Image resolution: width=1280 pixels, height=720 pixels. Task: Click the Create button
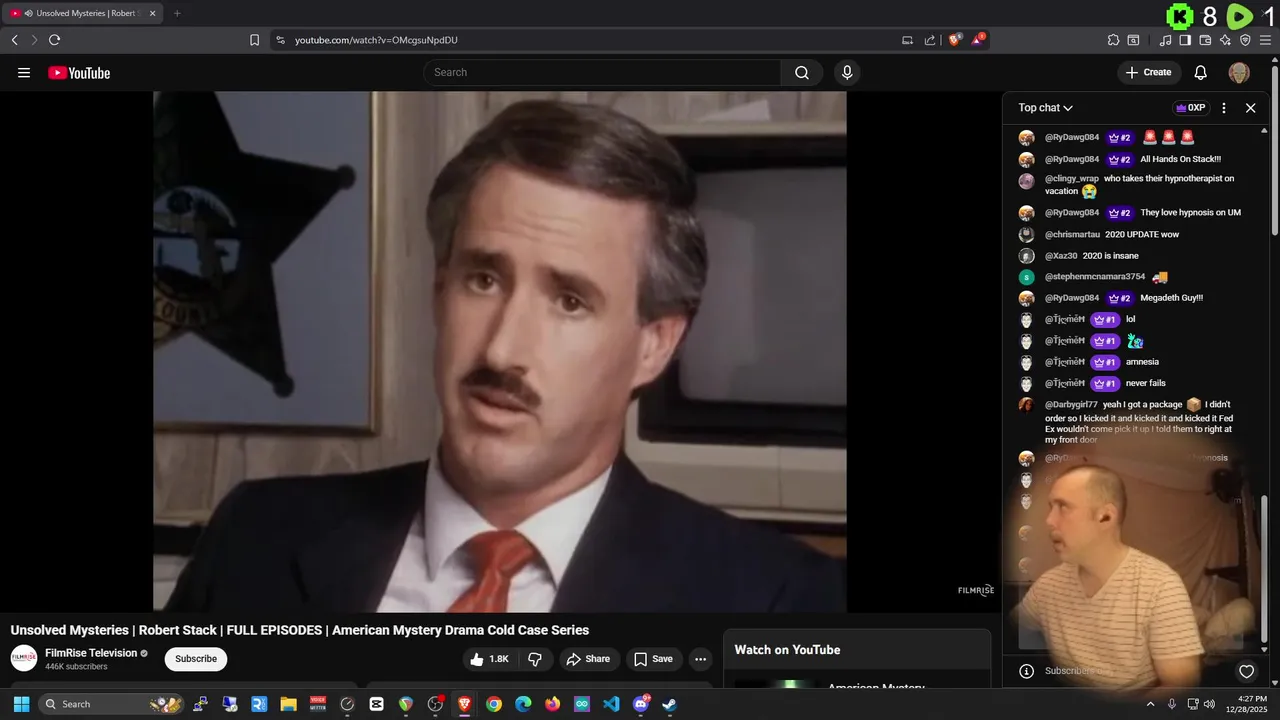tap(1148, 72)
